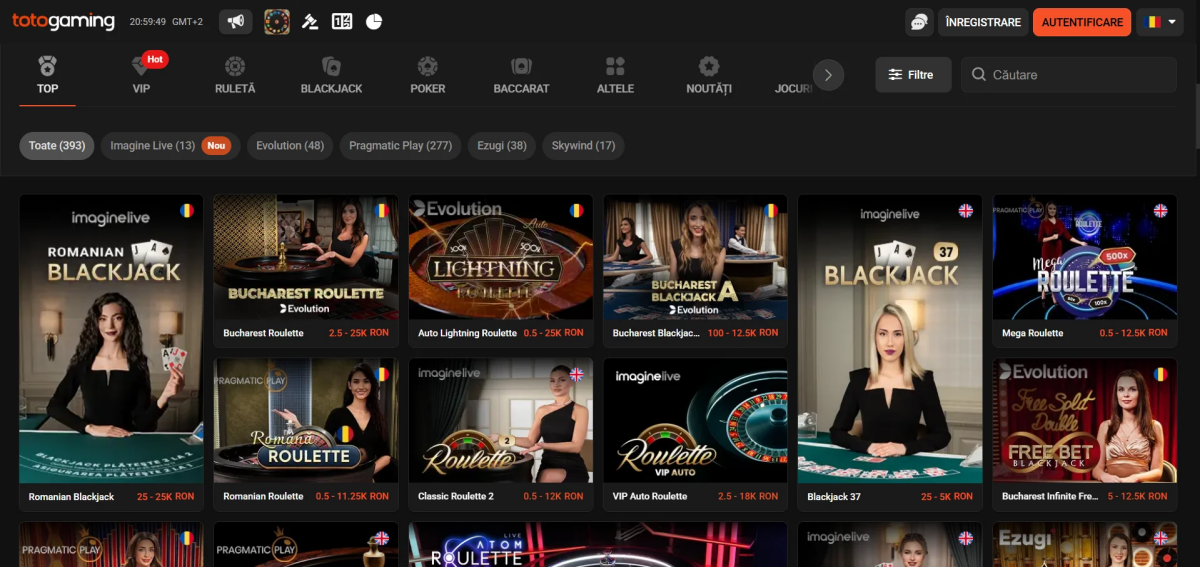The height and width of the screenshot is (567, 1200).
Task: Select the NOUTĂȚI category tab
Action: (709, 75)
